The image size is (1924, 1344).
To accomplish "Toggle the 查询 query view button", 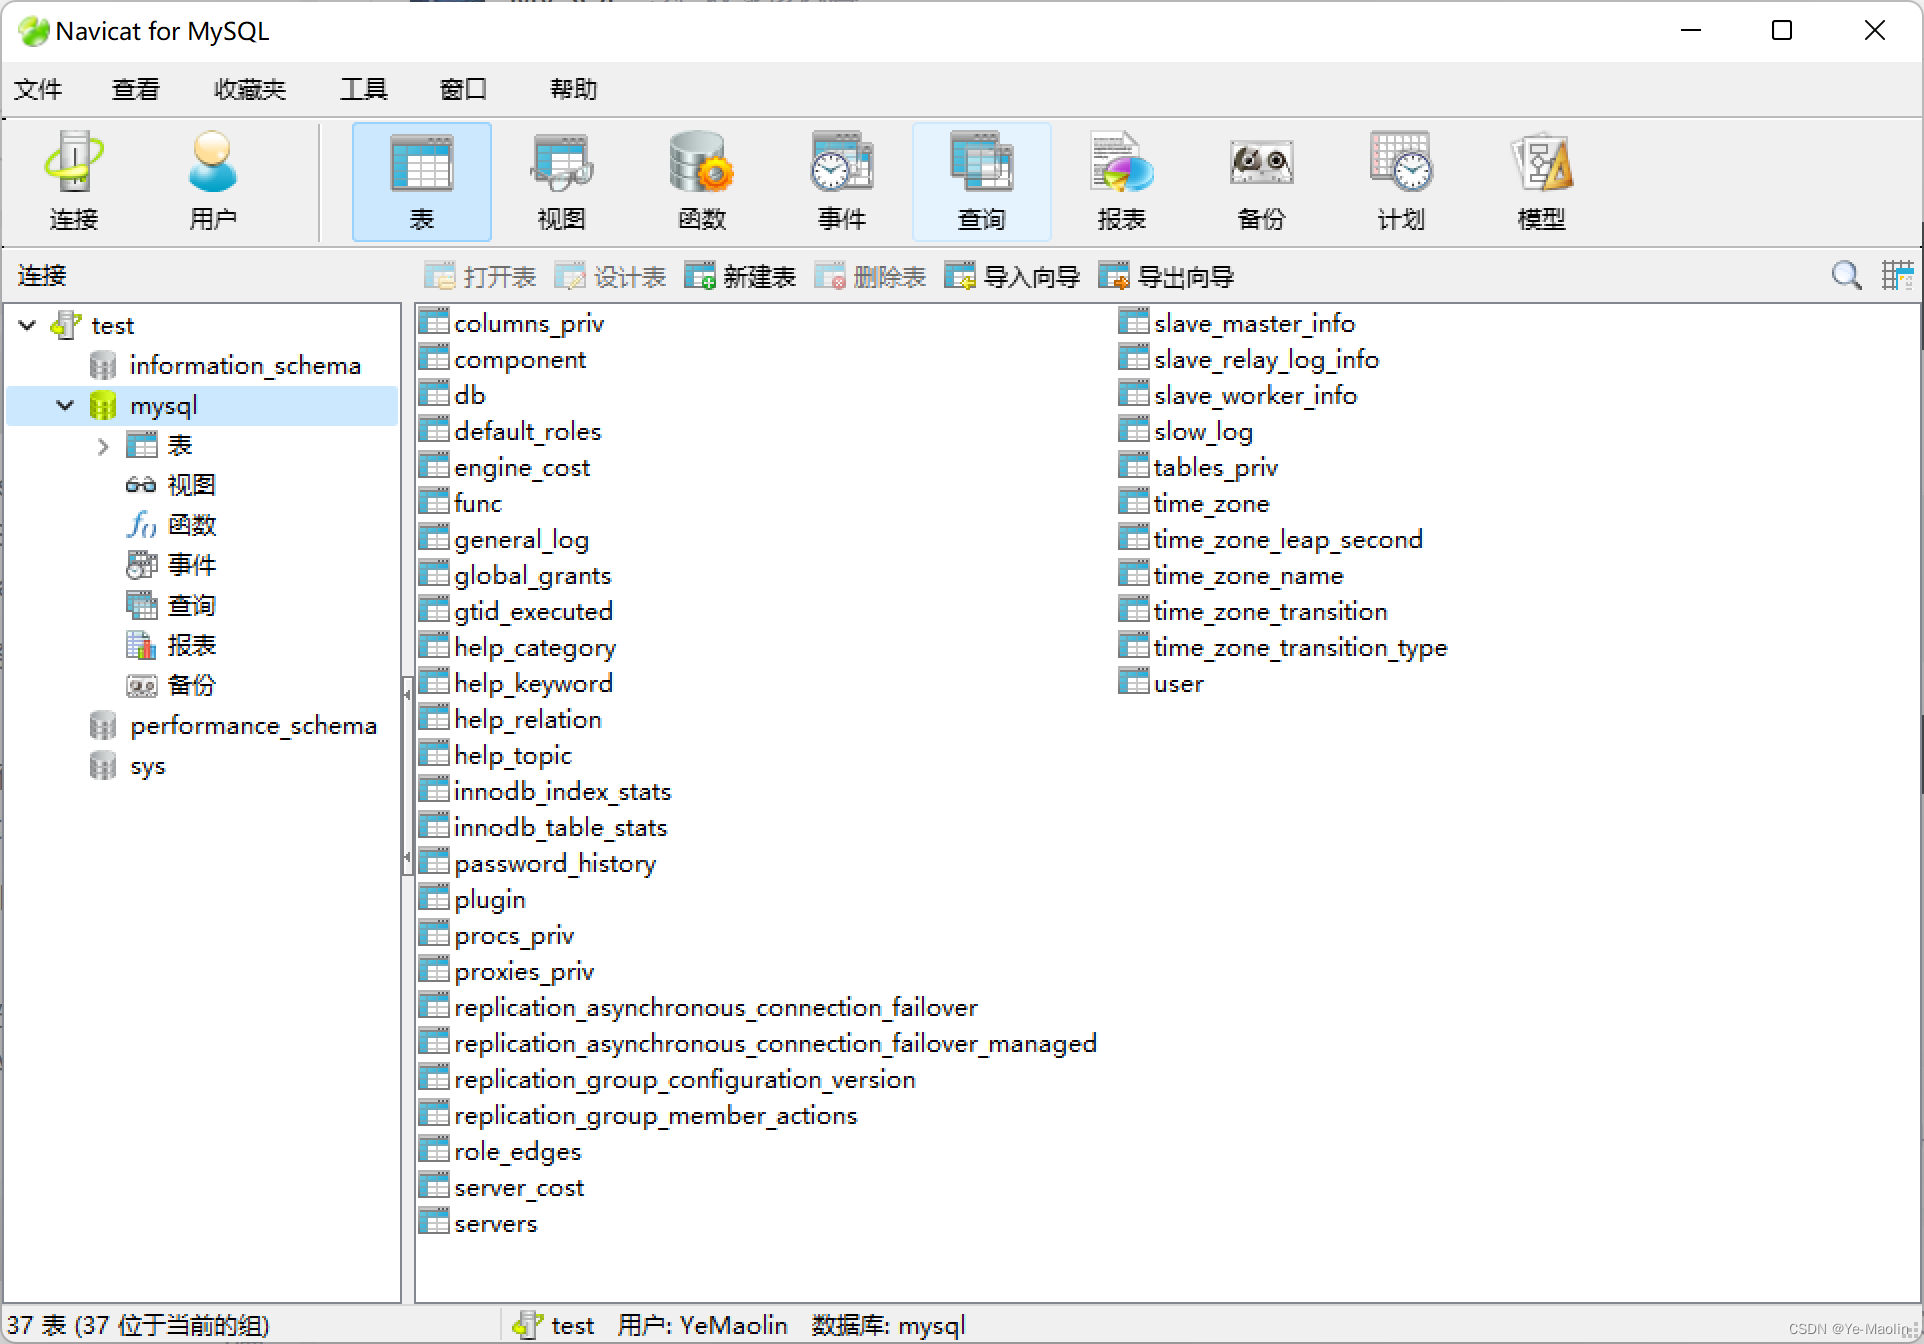I will point(981,180).
